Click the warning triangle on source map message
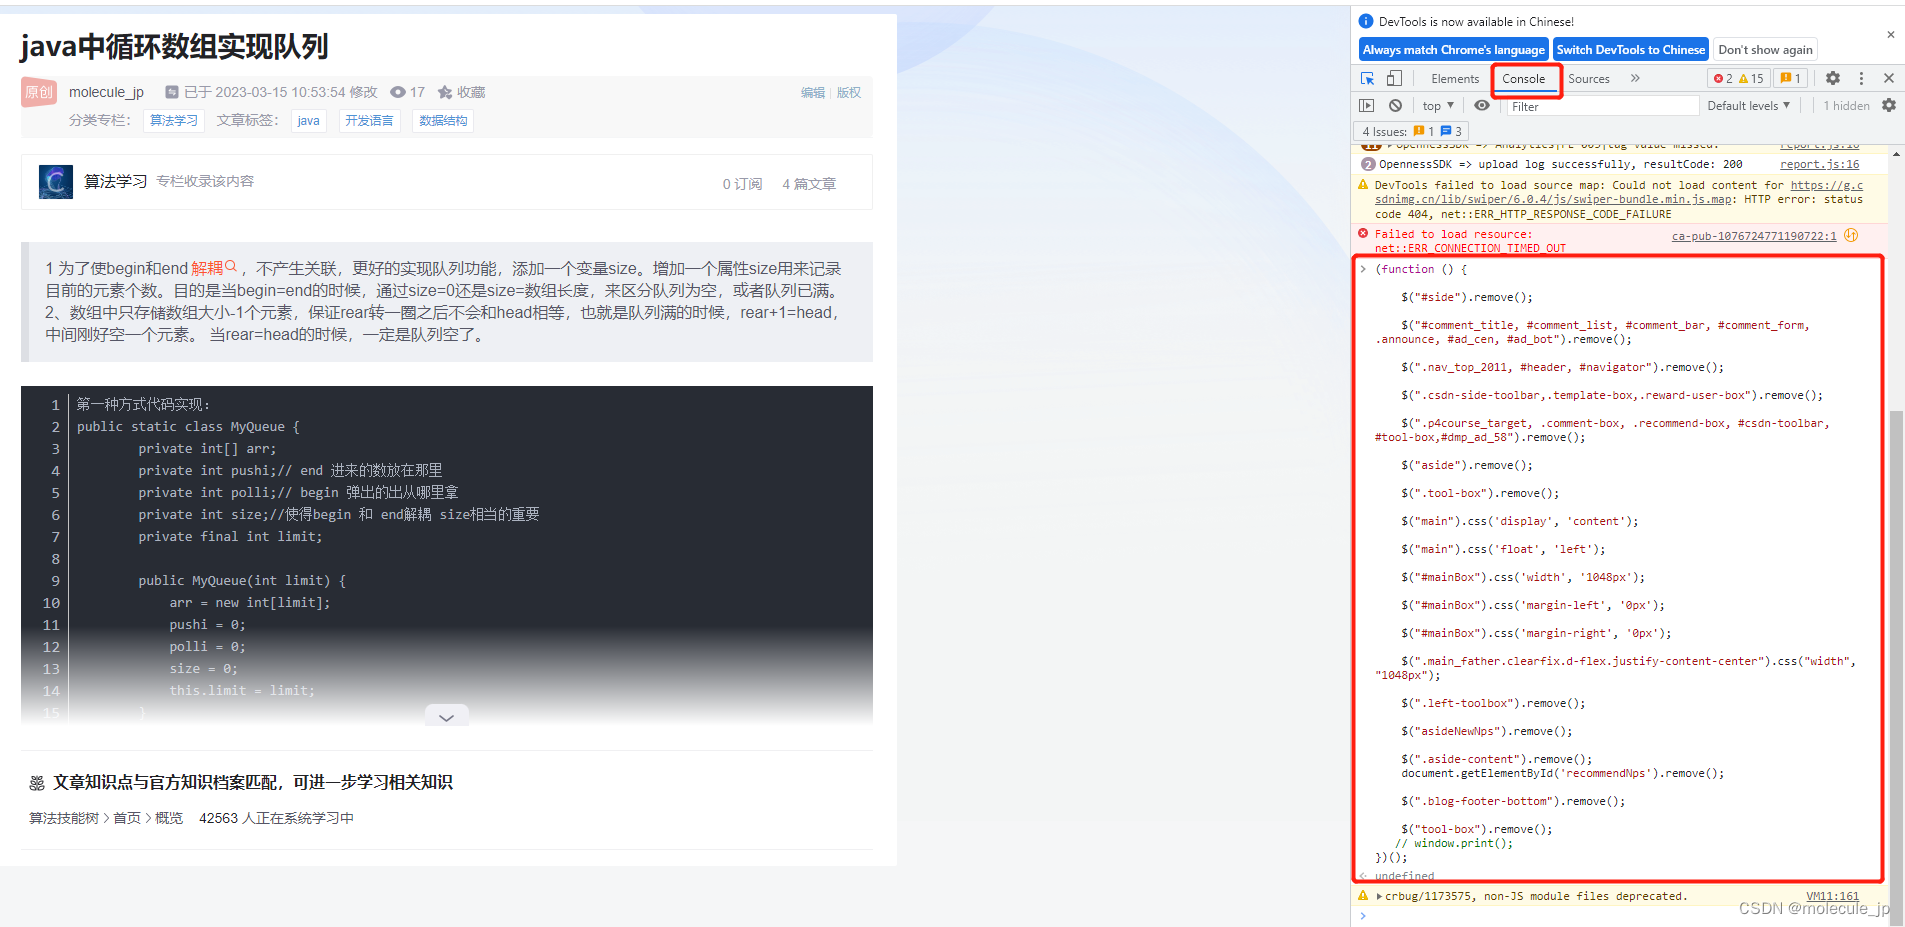1905x927 pixels. point(1363,185)
